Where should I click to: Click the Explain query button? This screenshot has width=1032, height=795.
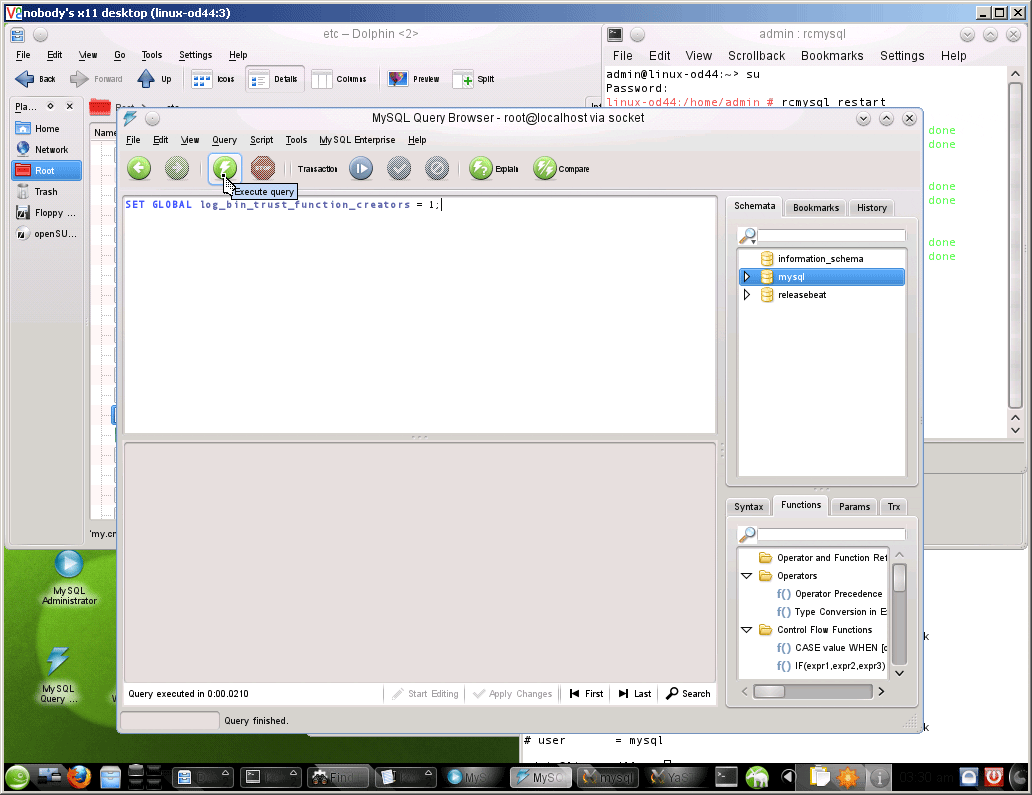tap(494, 168)
